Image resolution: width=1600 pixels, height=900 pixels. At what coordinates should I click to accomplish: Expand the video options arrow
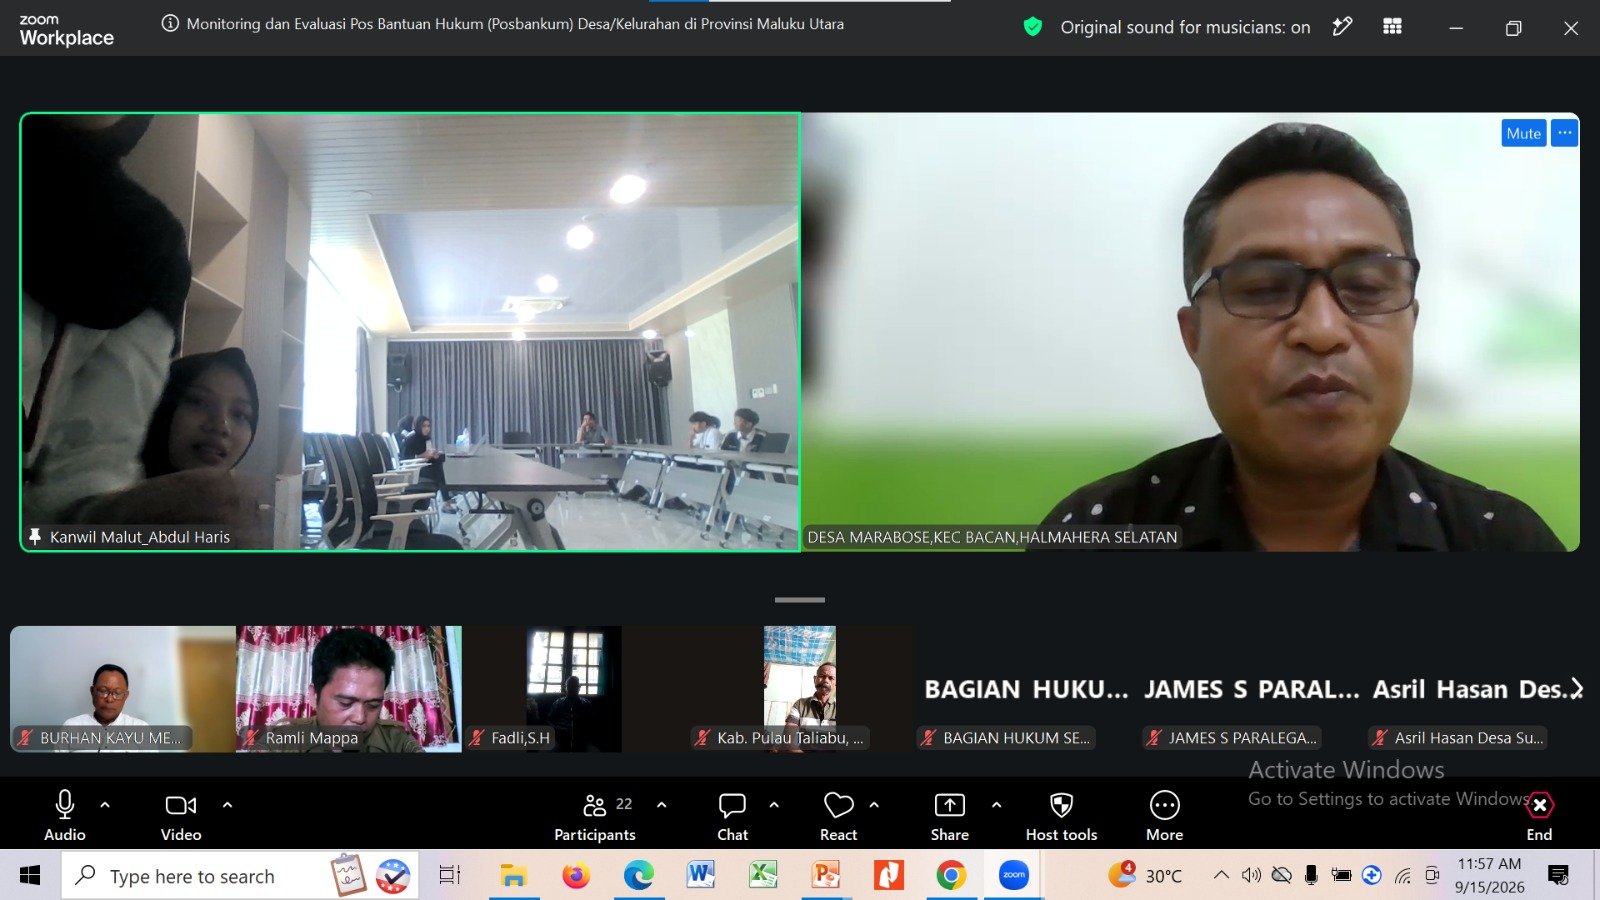point(227,804)
